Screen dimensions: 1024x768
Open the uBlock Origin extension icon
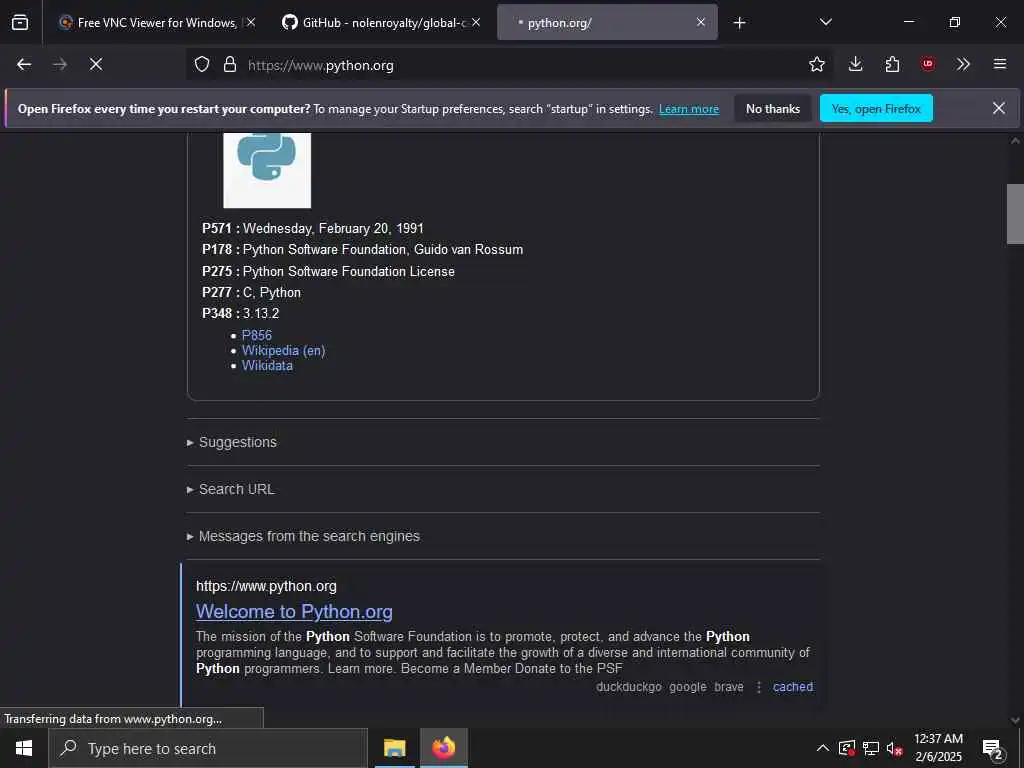927,64
